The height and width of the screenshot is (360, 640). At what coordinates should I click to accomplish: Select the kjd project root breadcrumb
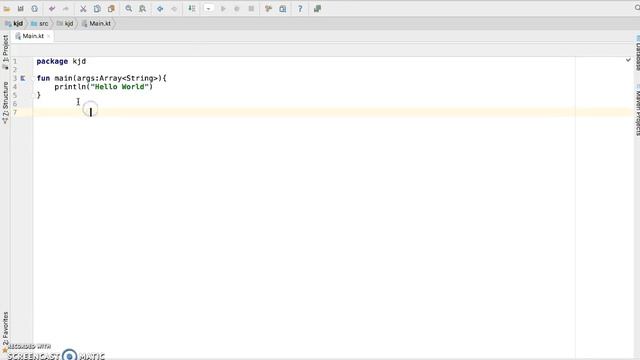click(x=14, y=24)
